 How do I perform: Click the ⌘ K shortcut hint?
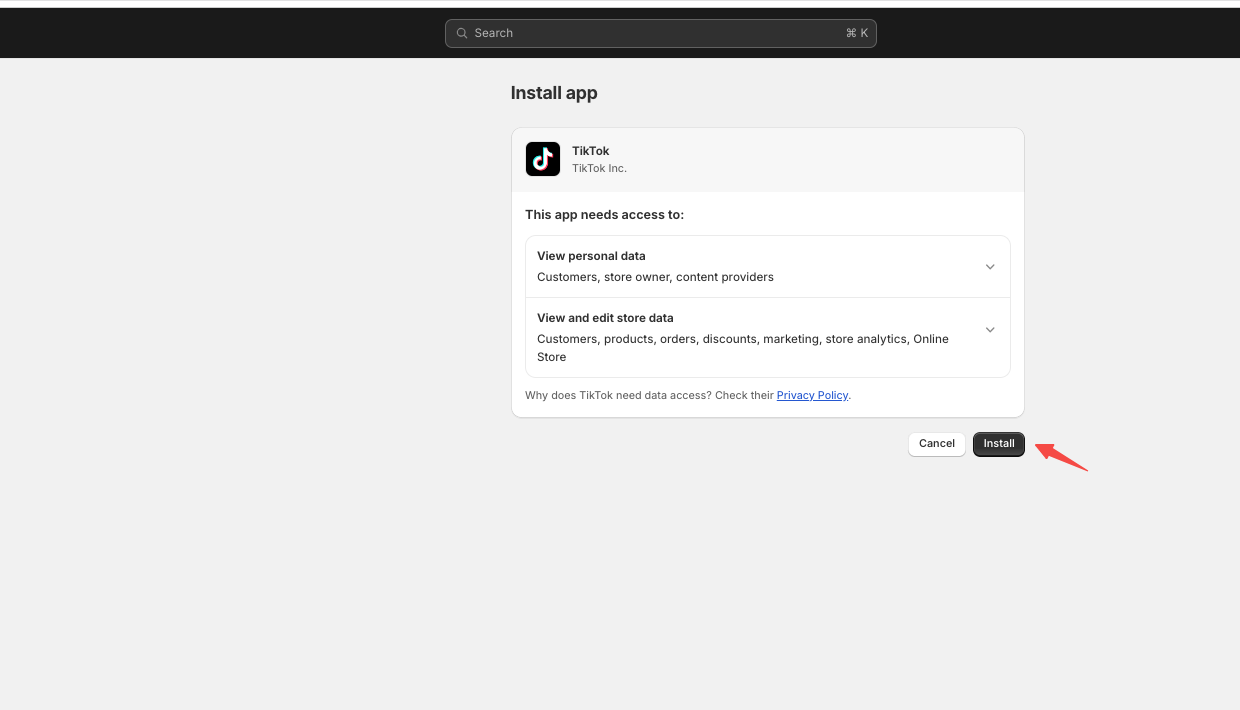857,33
